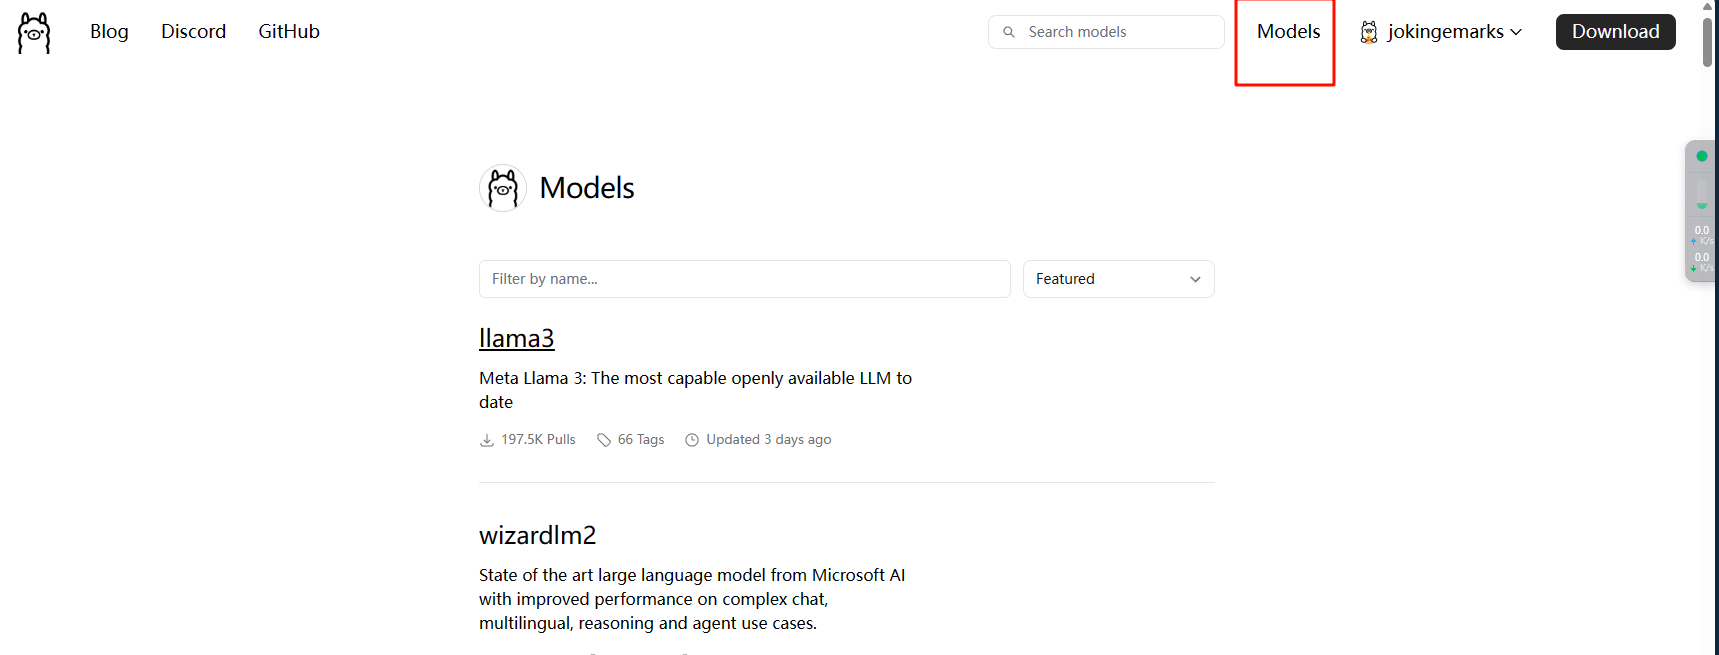Open the Blog page from the header

click(109, 32)
